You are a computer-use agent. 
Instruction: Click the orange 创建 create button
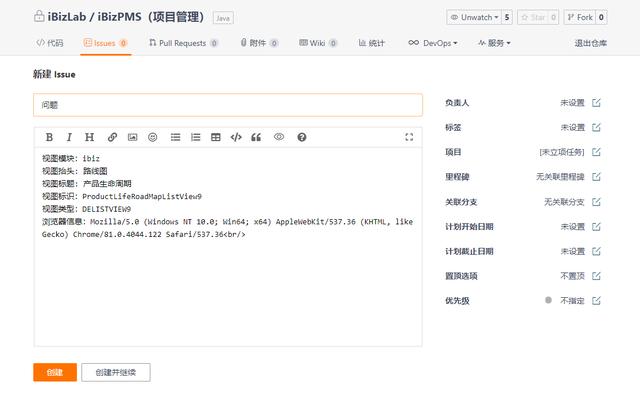55,372
